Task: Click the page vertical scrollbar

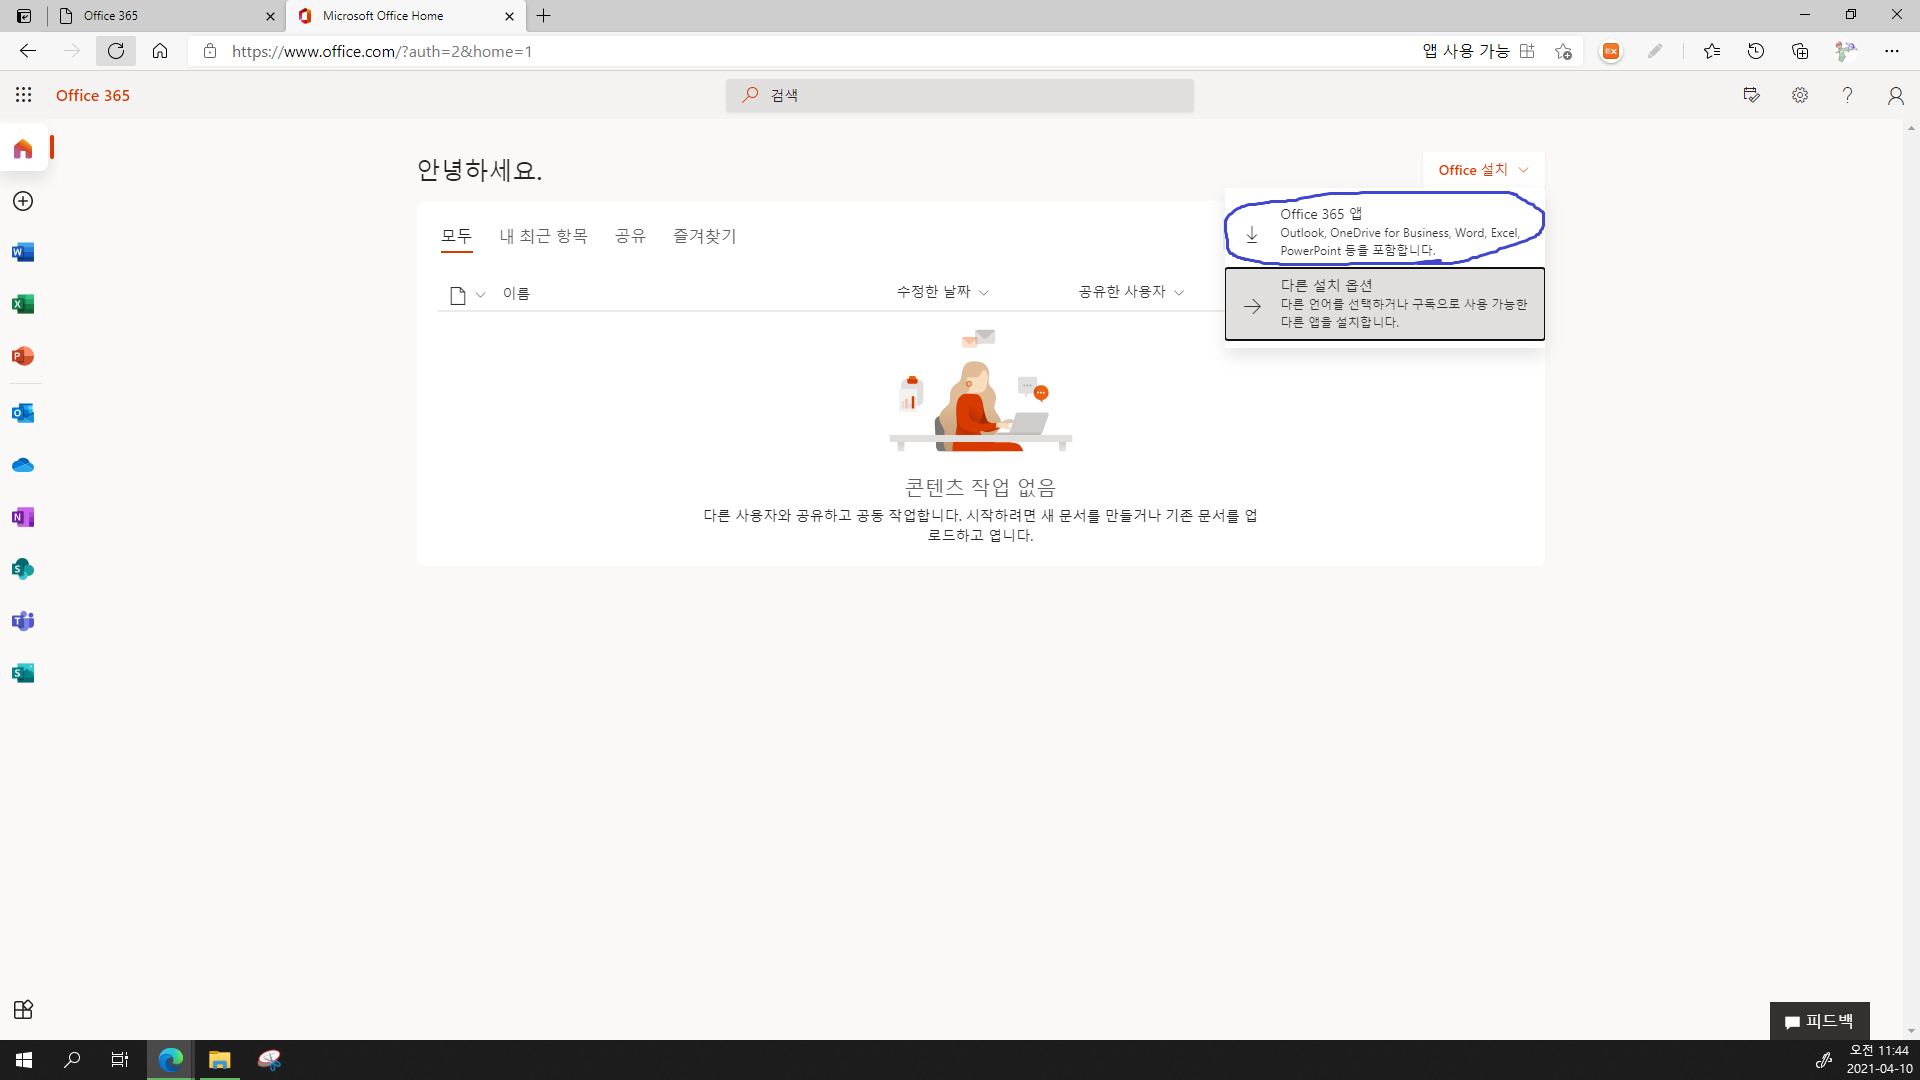Action: pyautogui.click(x=1911, y=580)
